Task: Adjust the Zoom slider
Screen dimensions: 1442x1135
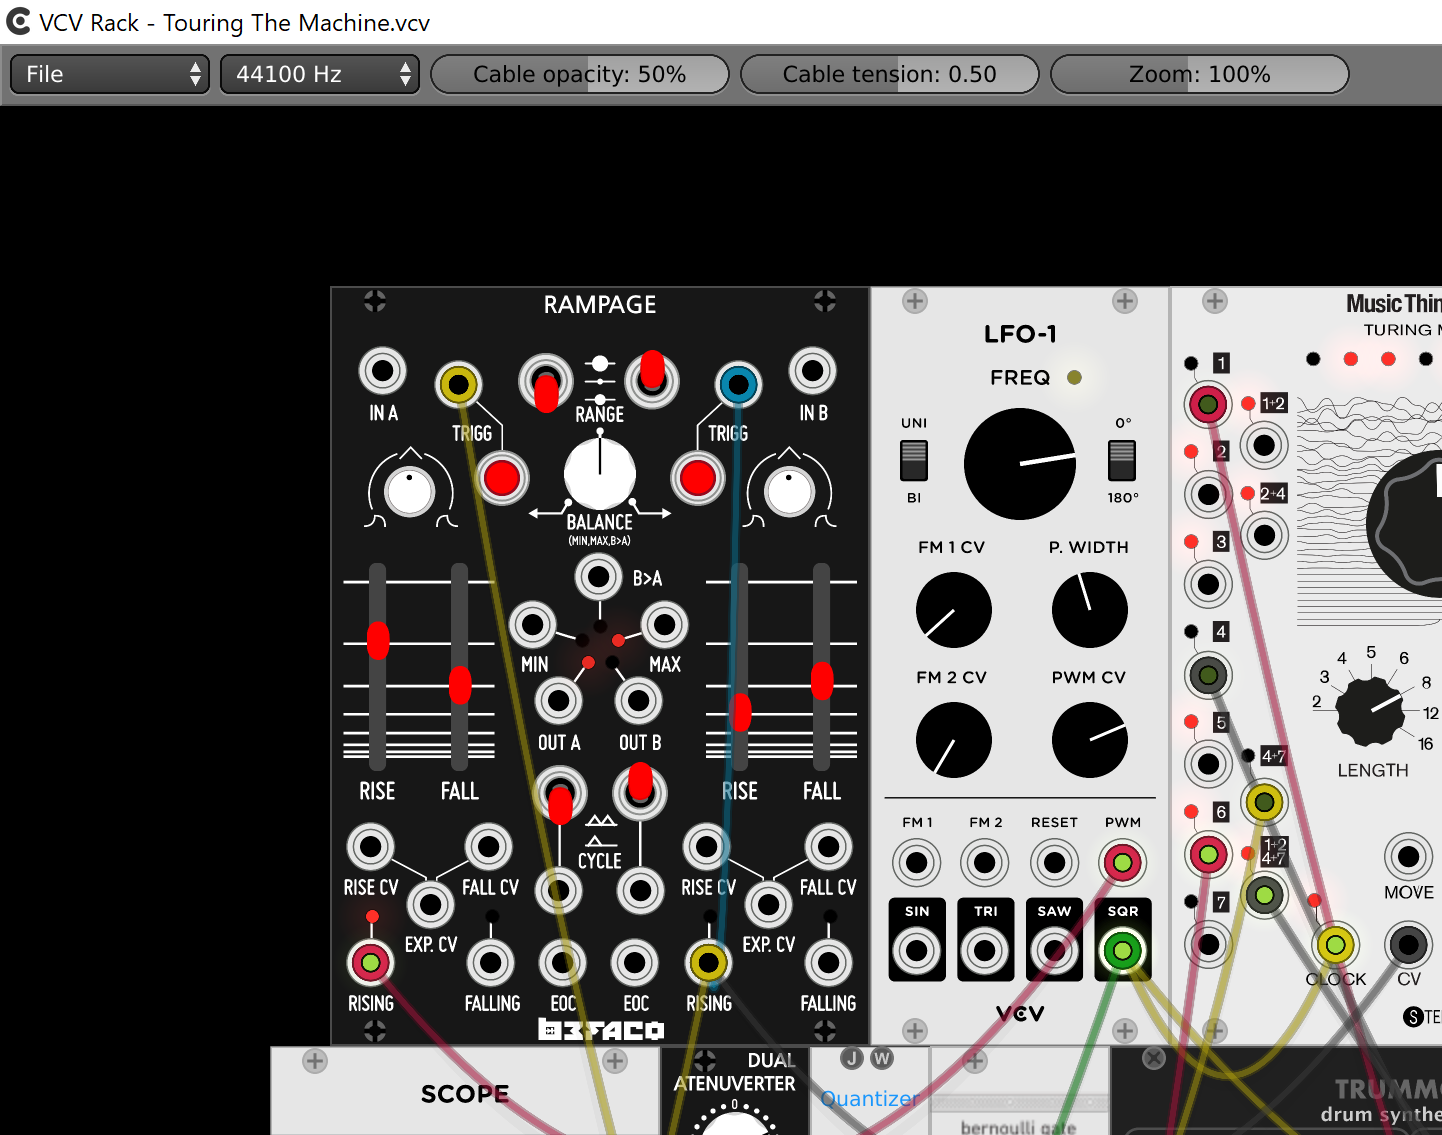Action: (x=1200, y=74)
